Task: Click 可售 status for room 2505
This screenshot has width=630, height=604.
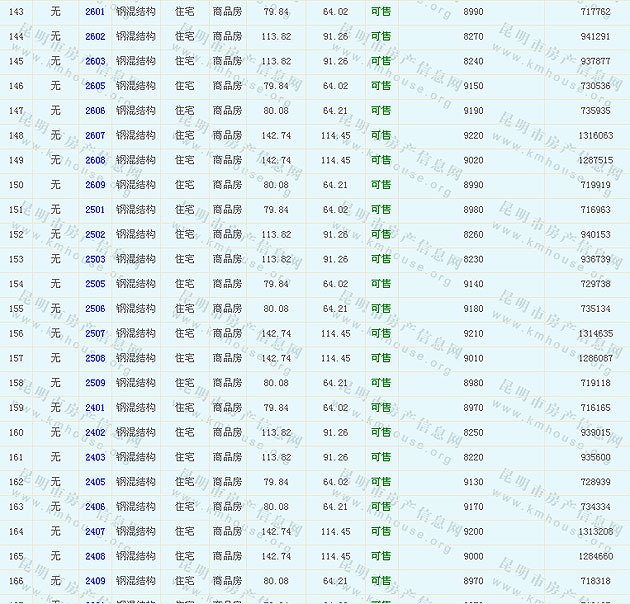Action: click(x=381, y=284)
